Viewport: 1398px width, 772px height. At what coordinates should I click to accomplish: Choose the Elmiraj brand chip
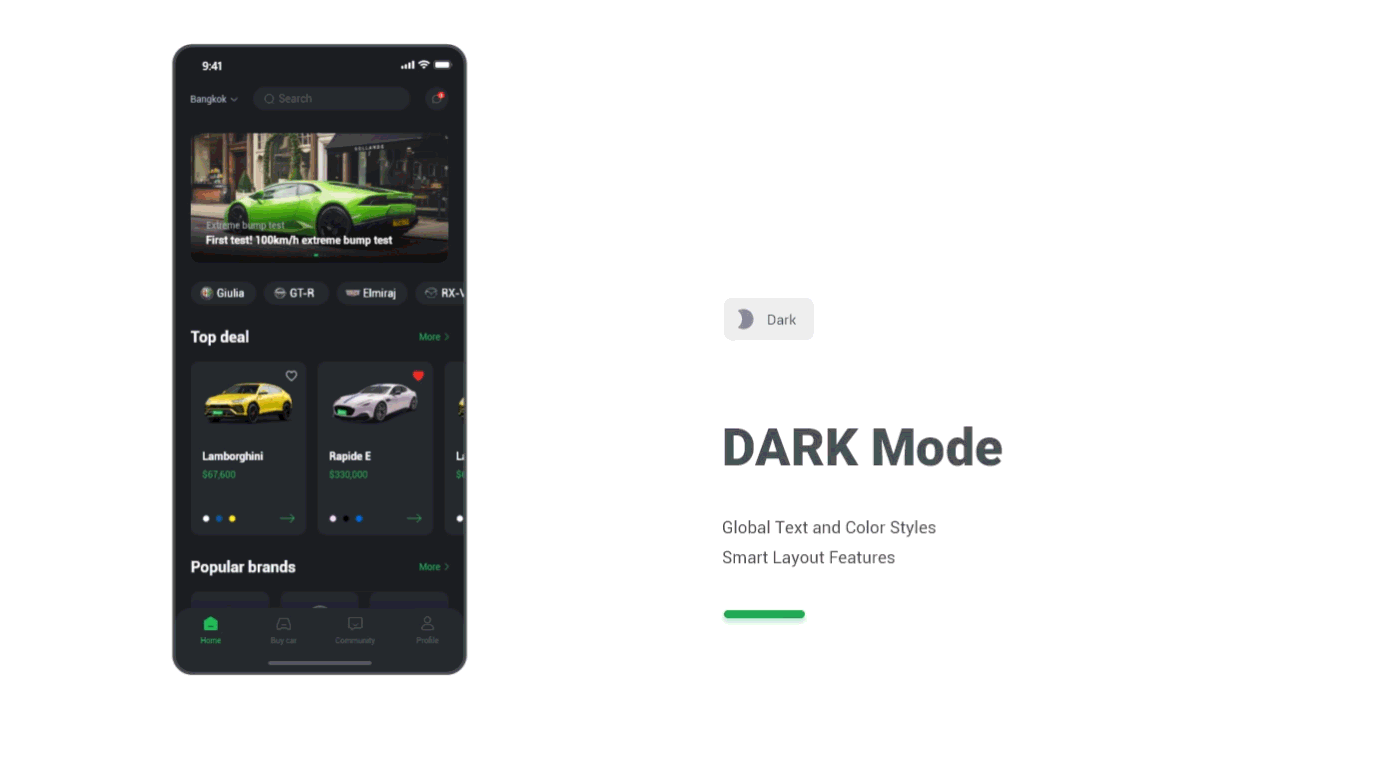371,293
